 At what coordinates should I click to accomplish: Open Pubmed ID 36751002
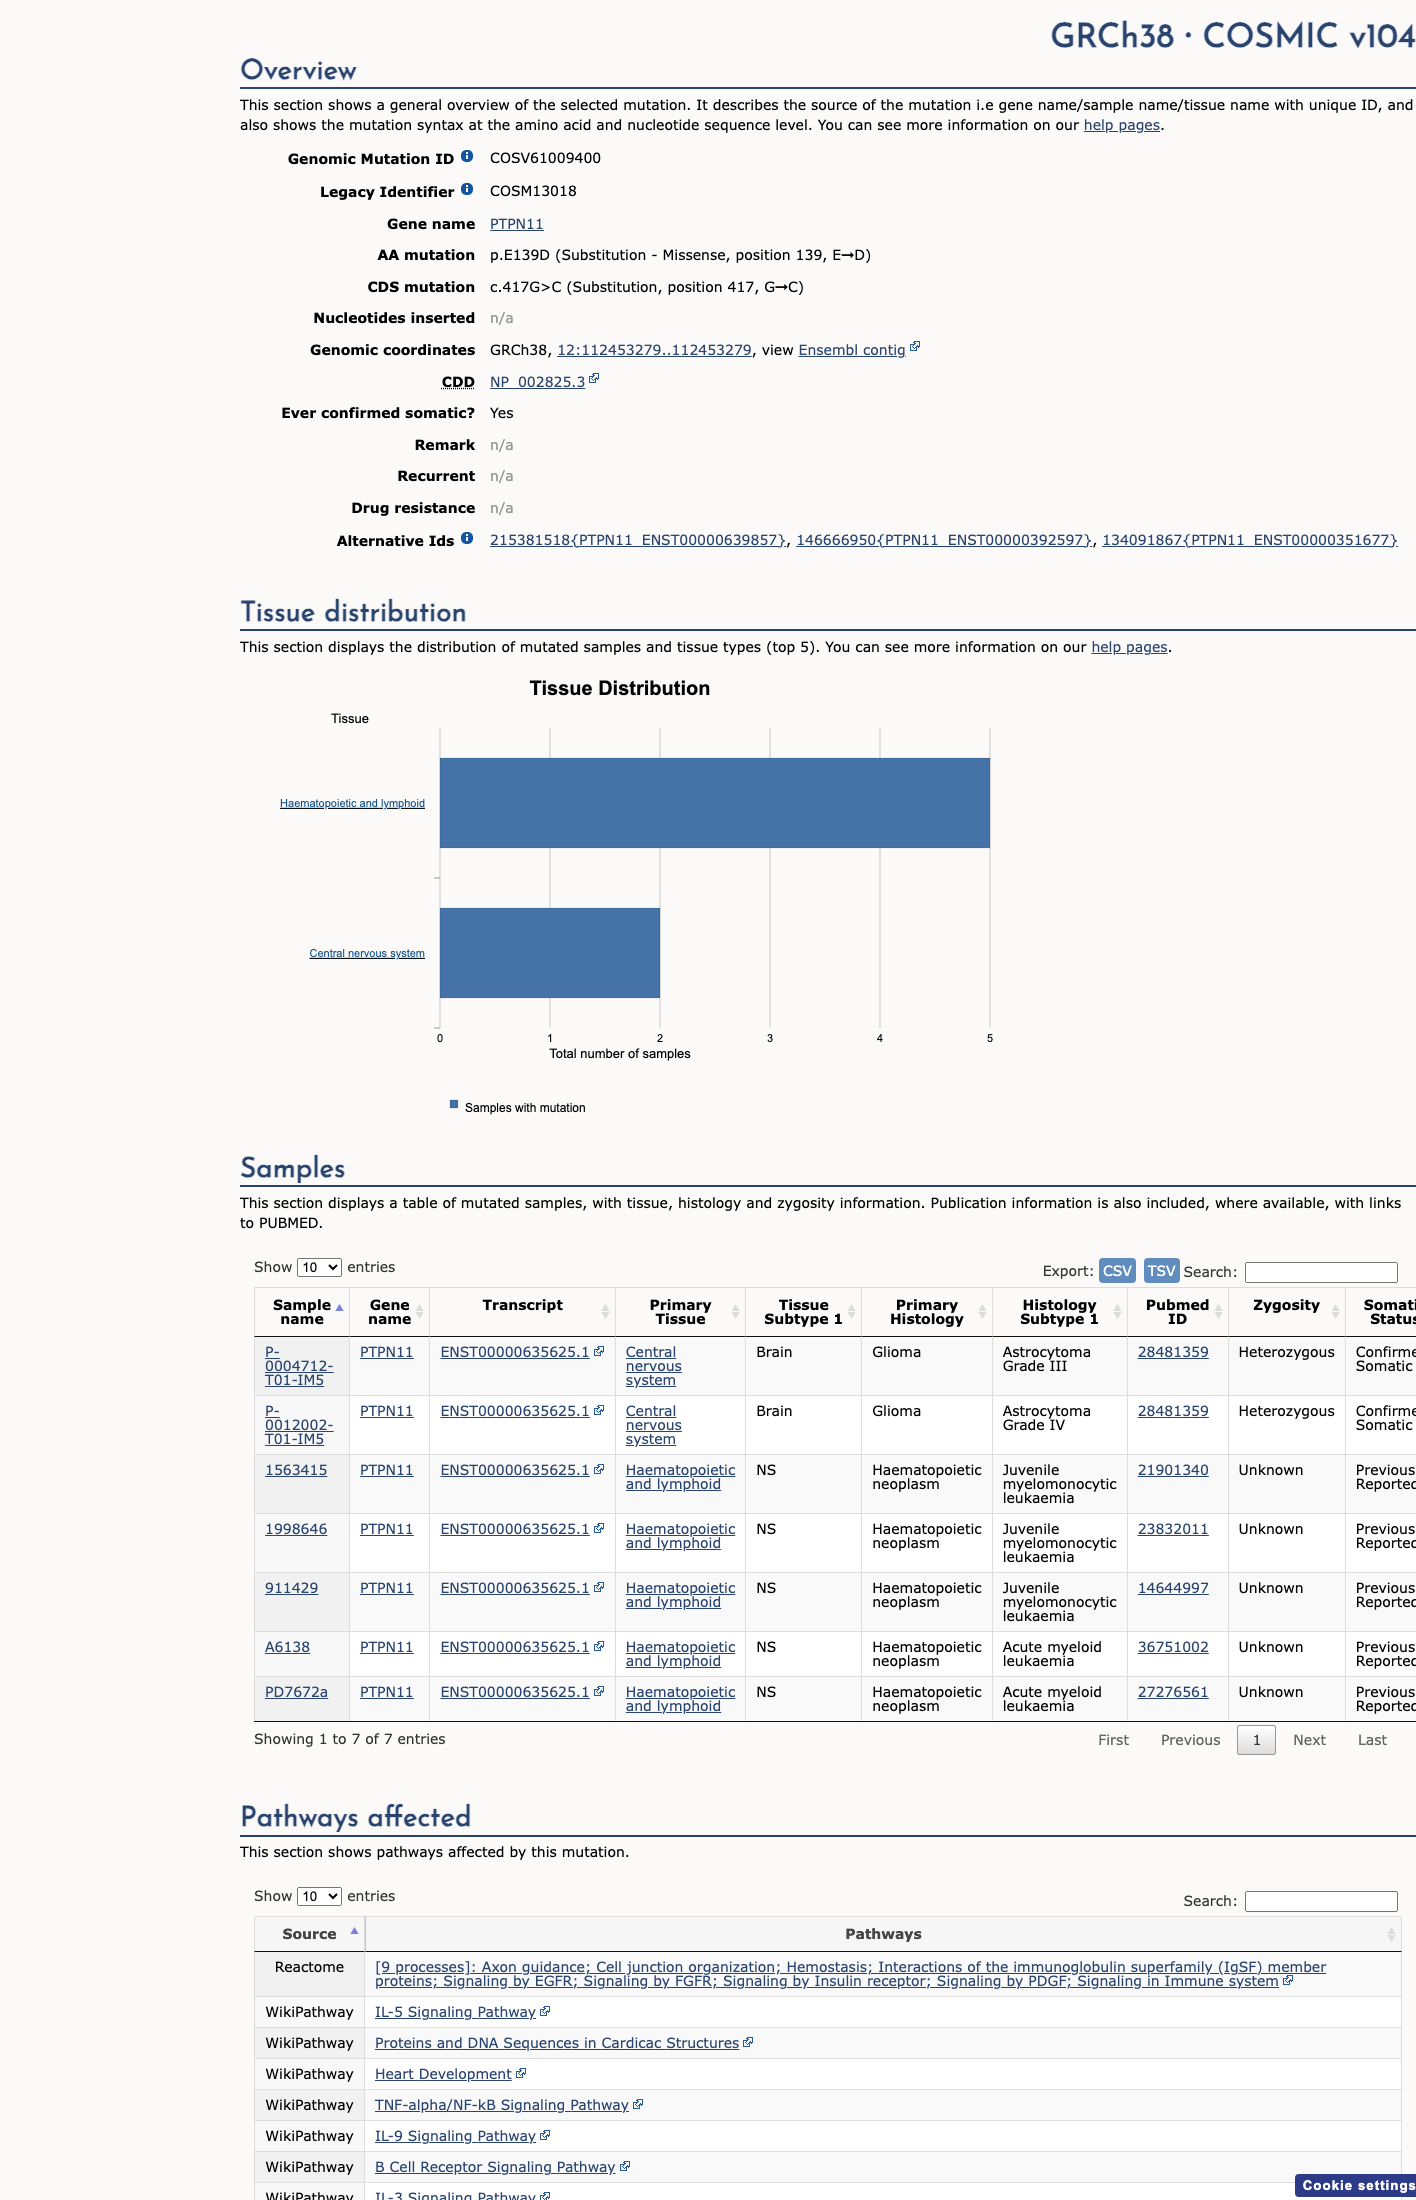1173,1647
